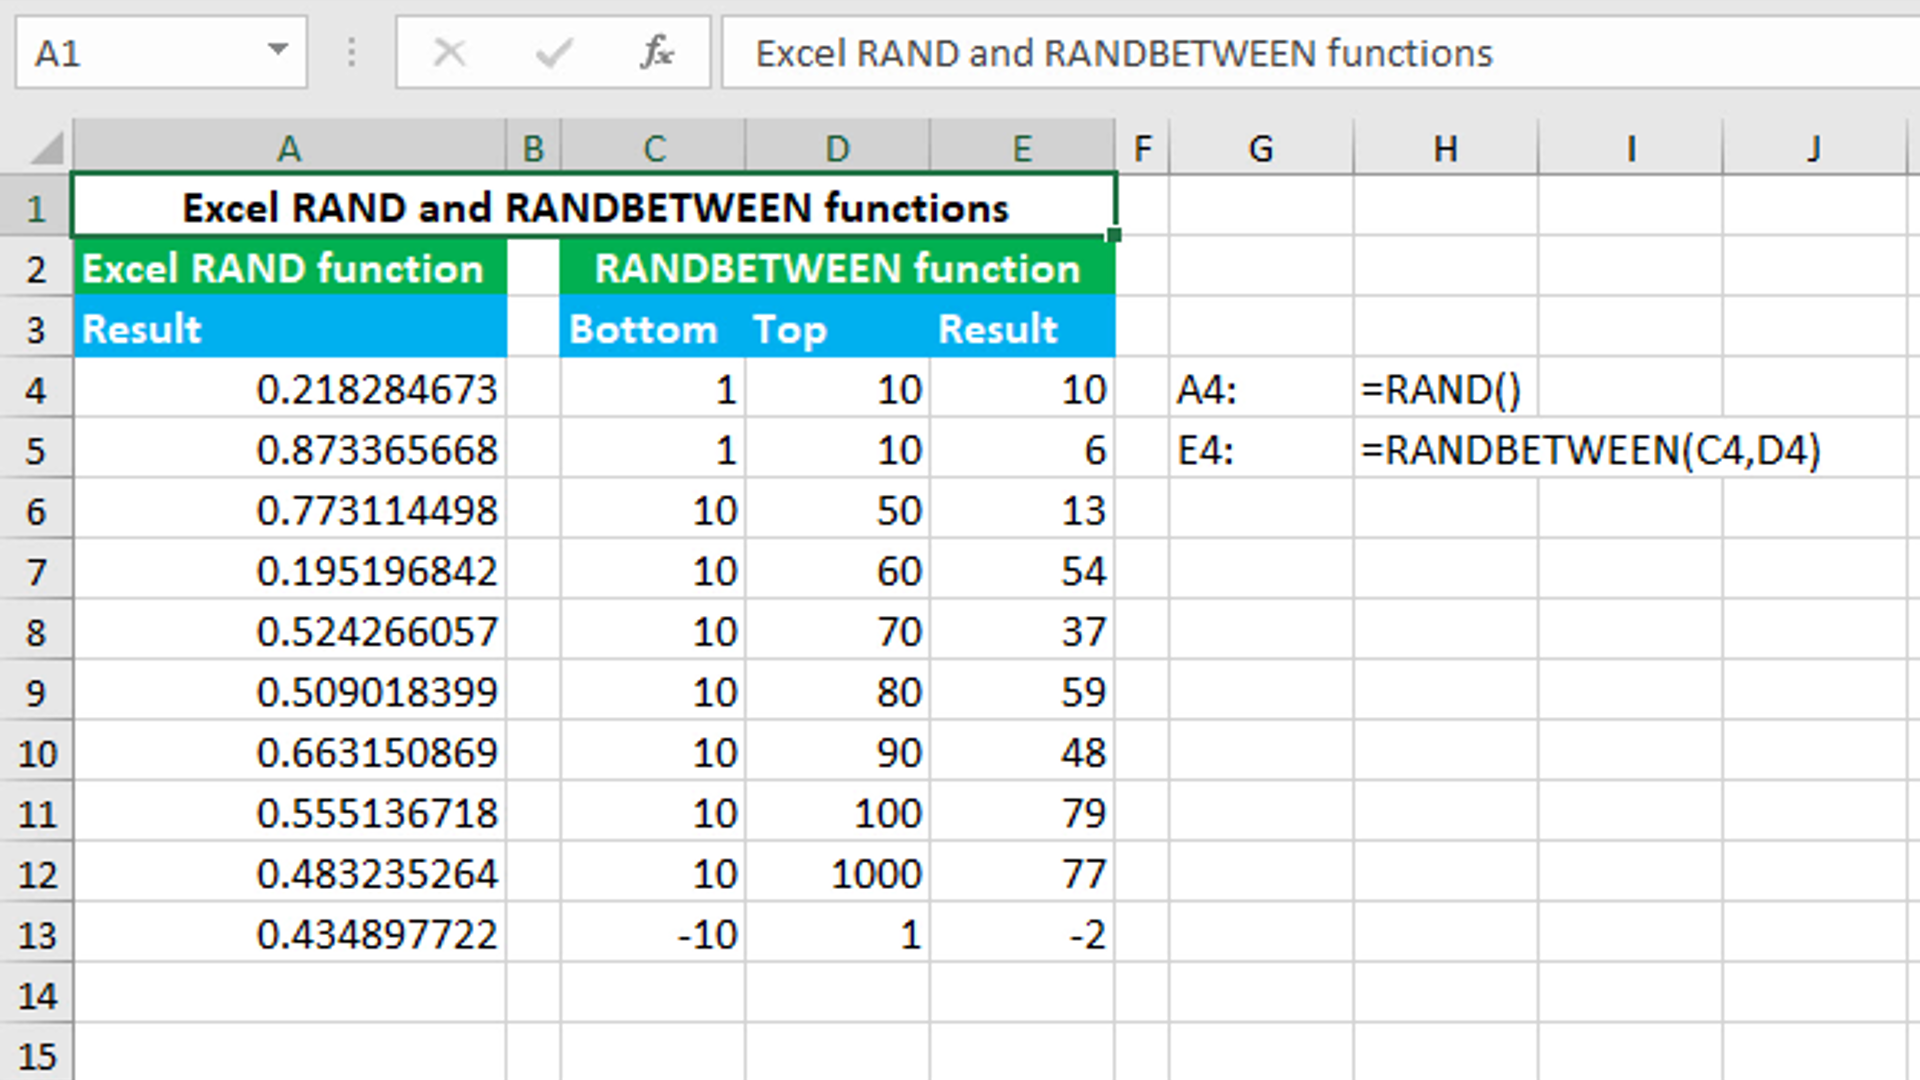The width and height of the screenshot is (1920, 1080).
Task: Select column B header
Action: (x=533, y=148)
